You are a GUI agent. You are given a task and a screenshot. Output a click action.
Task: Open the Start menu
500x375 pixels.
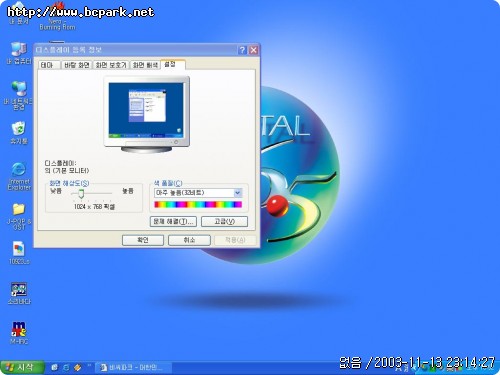coord(22,367)
